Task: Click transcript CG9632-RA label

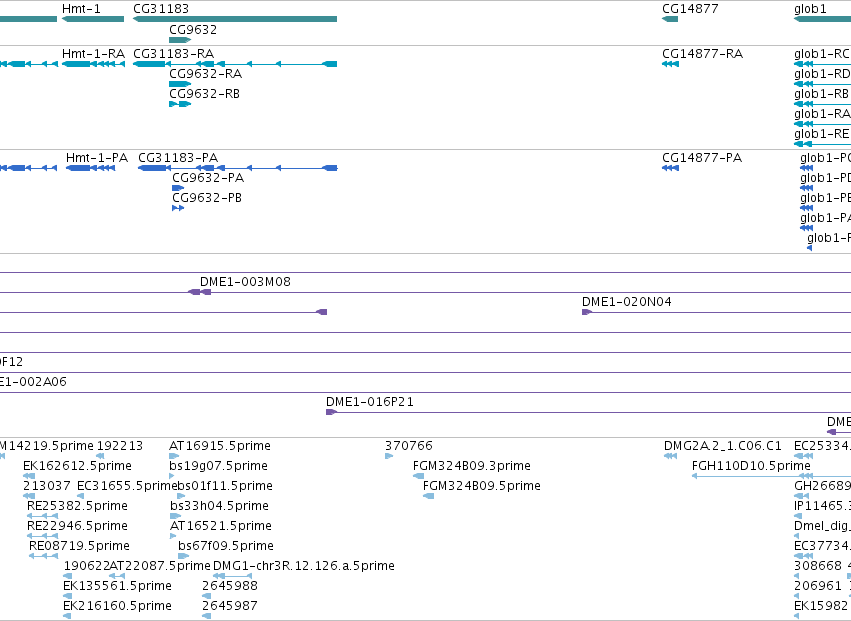Action: [x=206, y=74]
